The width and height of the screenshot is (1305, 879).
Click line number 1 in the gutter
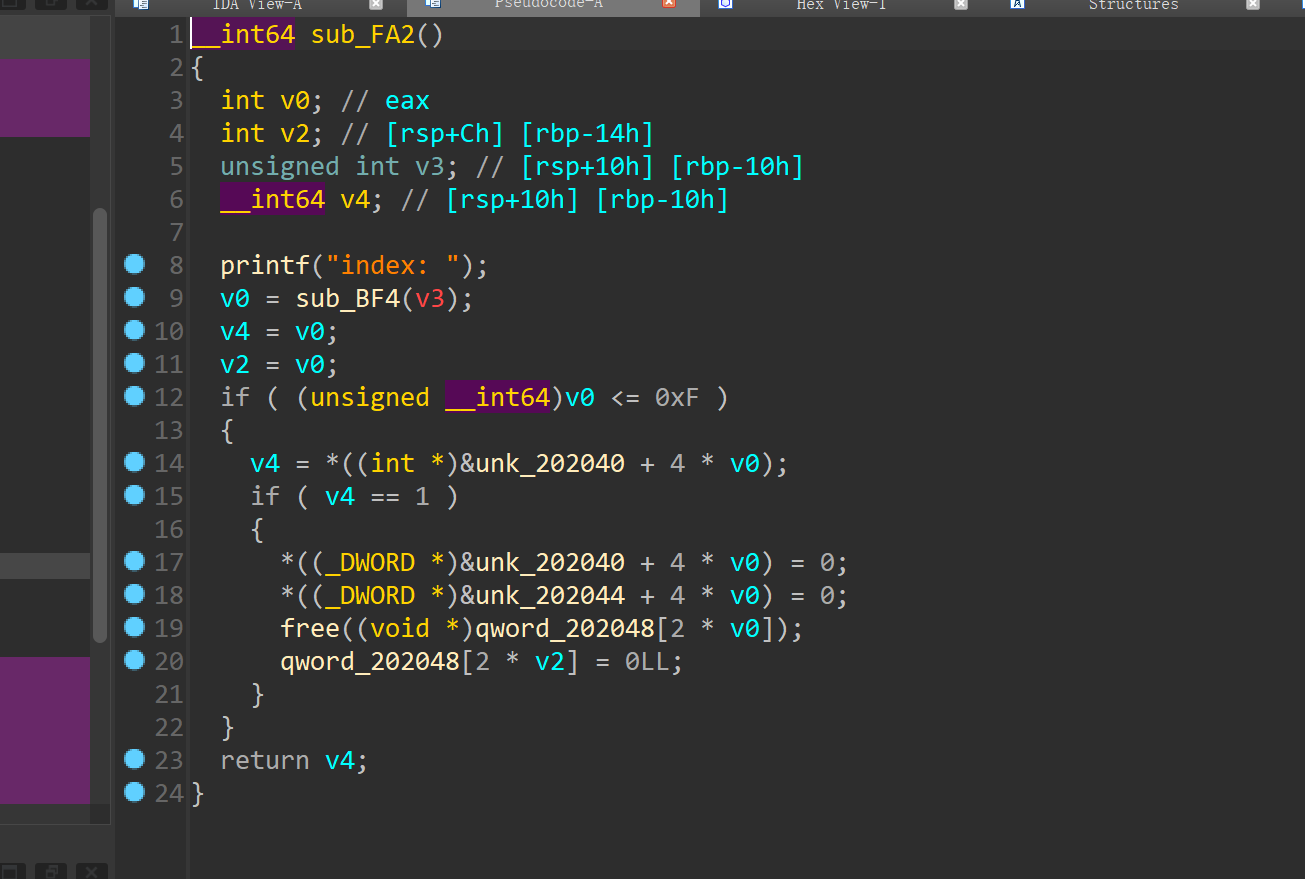(176, 35)
